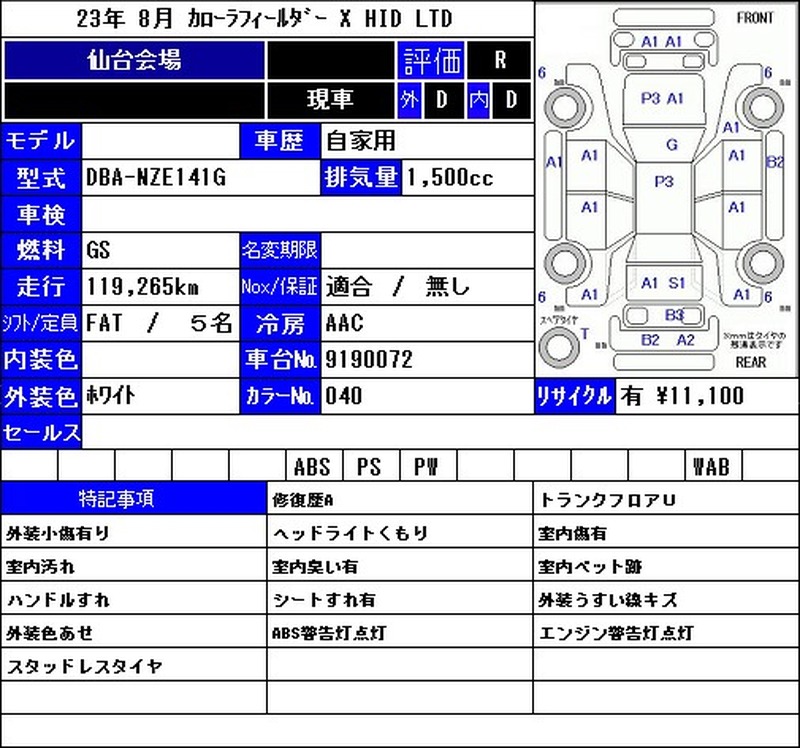This screenshot has width=800, height=748.
Task: Select the 適合 / 無し value
Action: 397,287
